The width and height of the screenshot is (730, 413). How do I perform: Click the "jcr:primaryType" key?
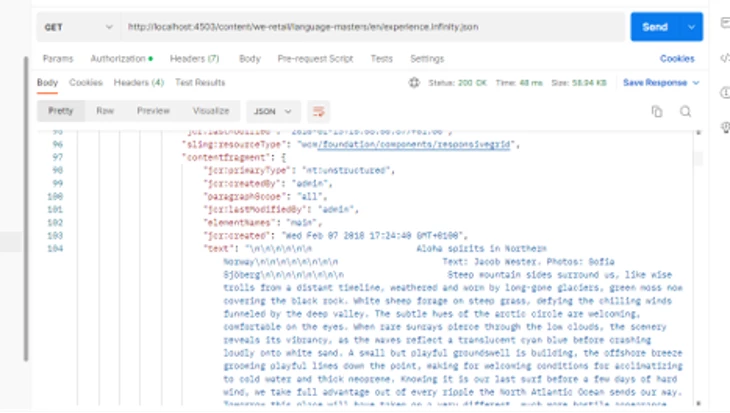tap(247, 170)
